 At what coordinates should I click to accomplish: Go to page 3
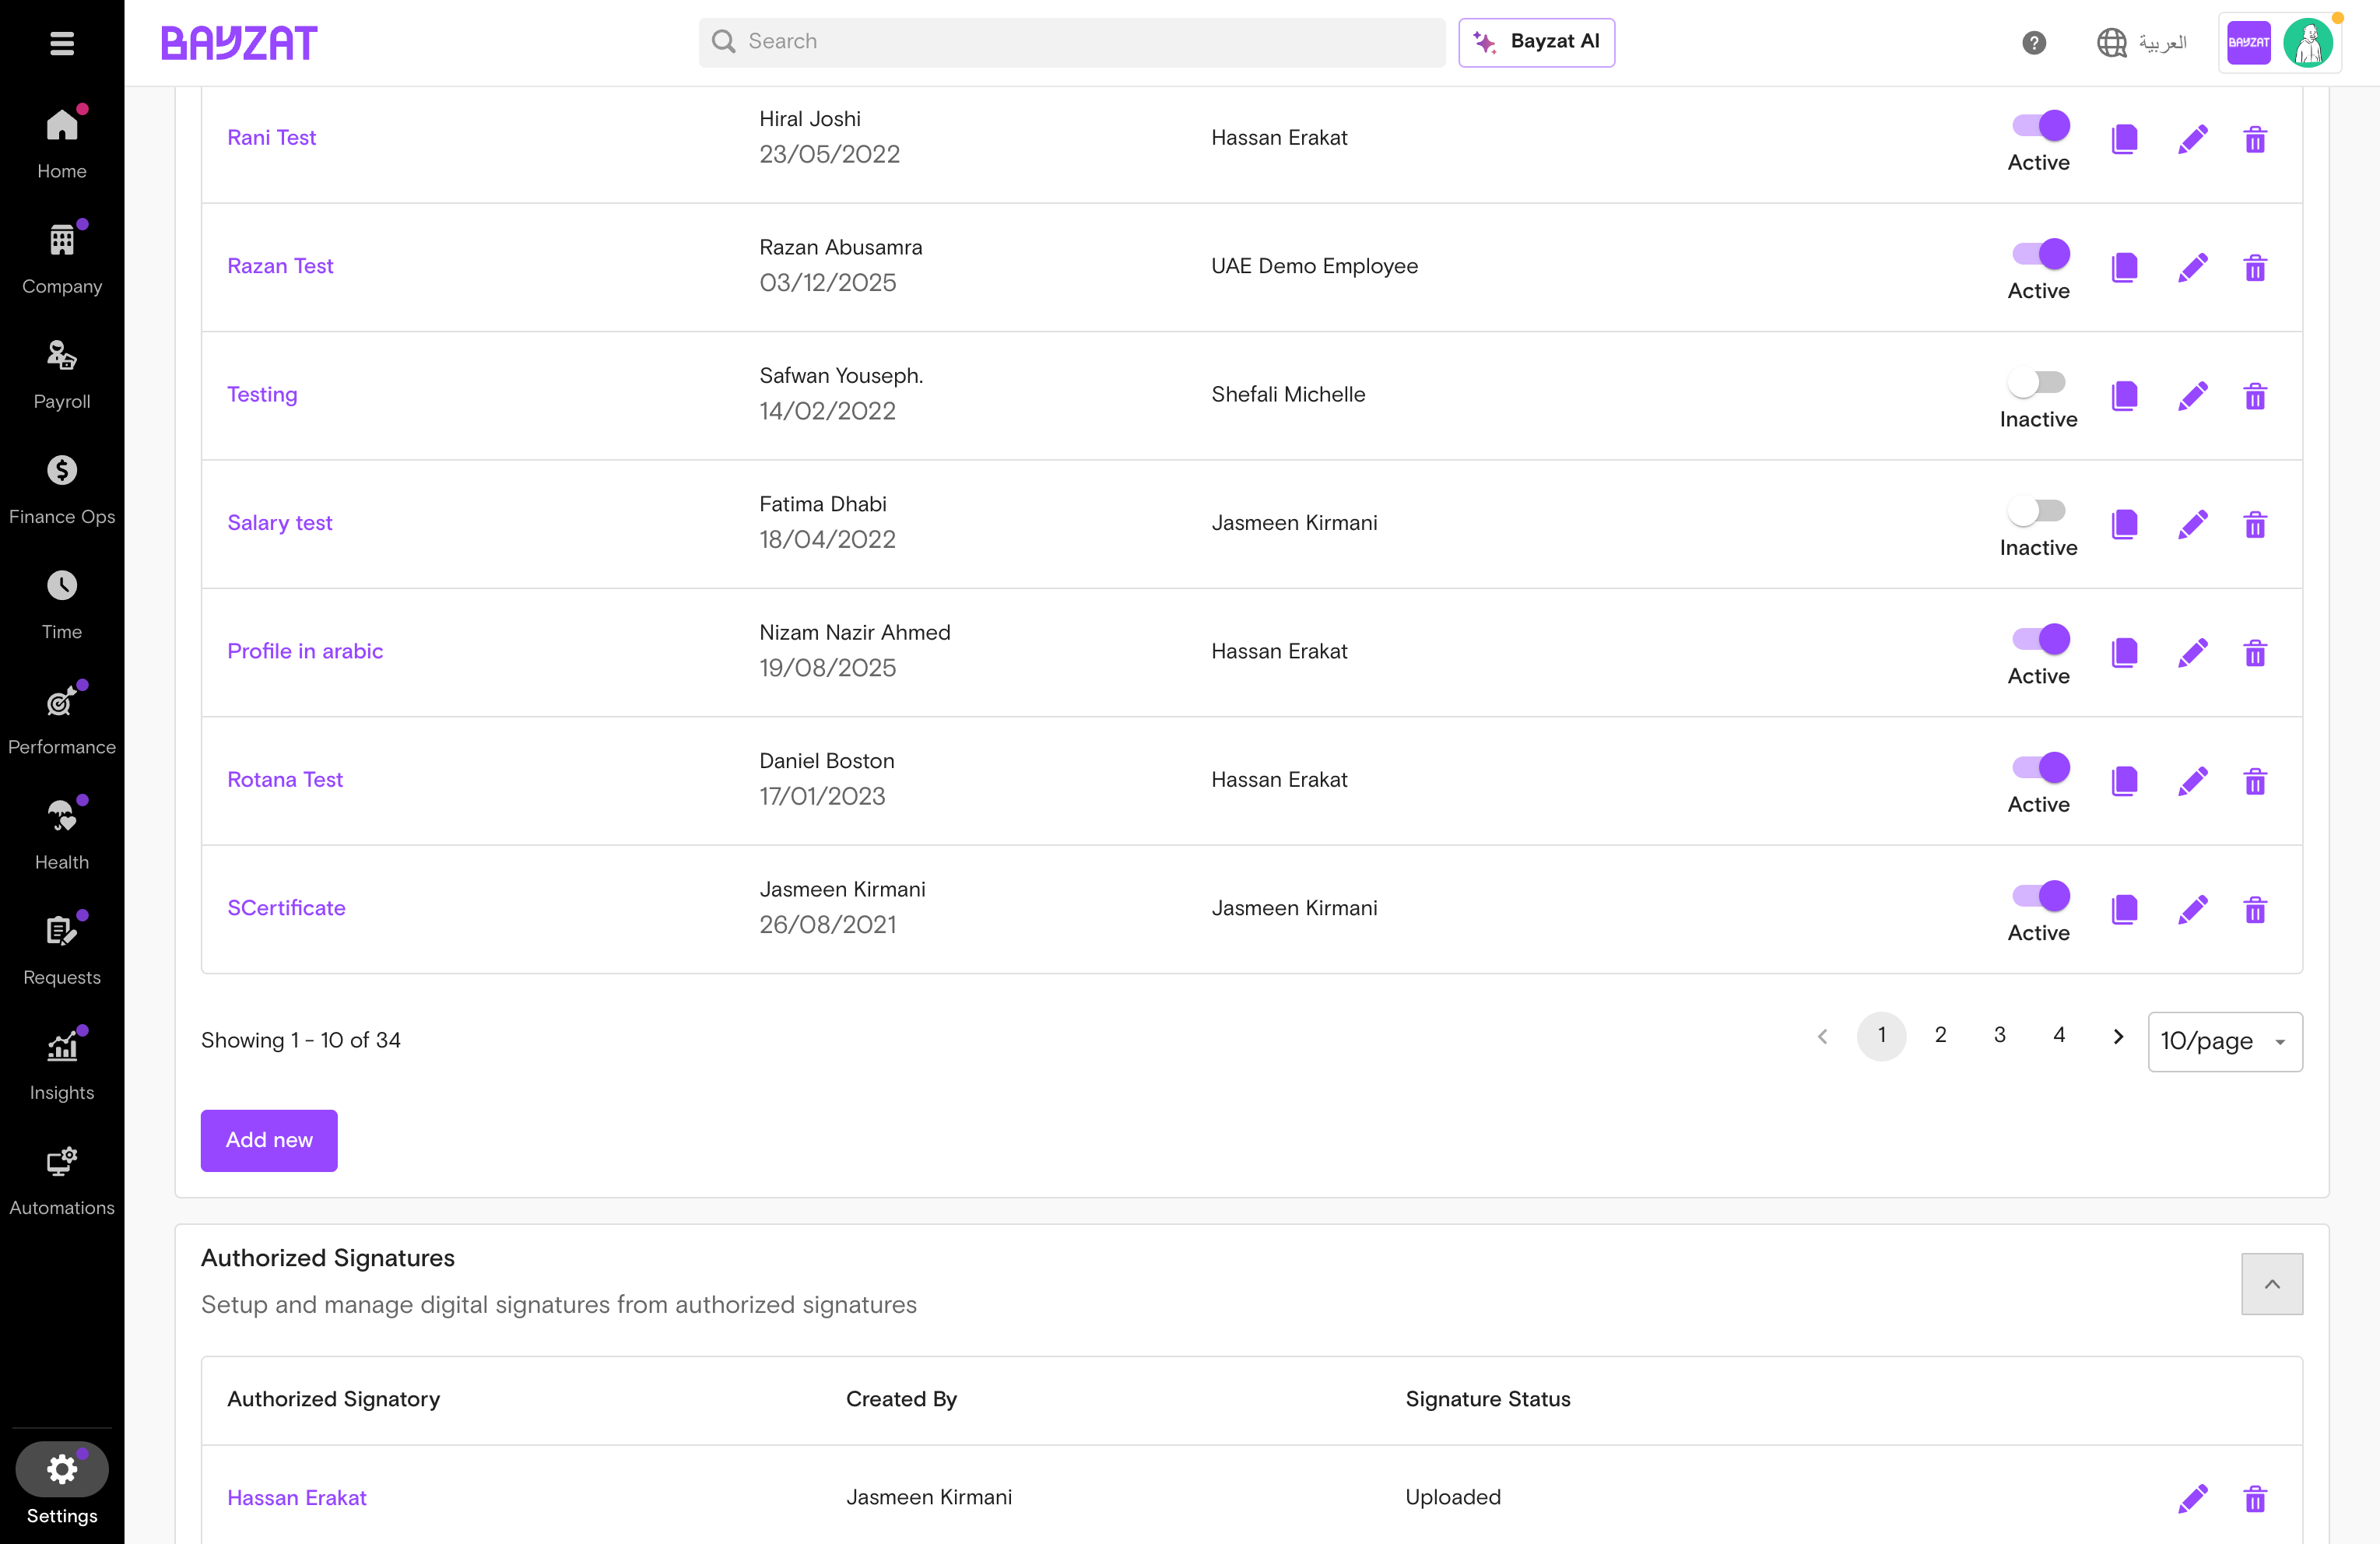[1999, 1036]
